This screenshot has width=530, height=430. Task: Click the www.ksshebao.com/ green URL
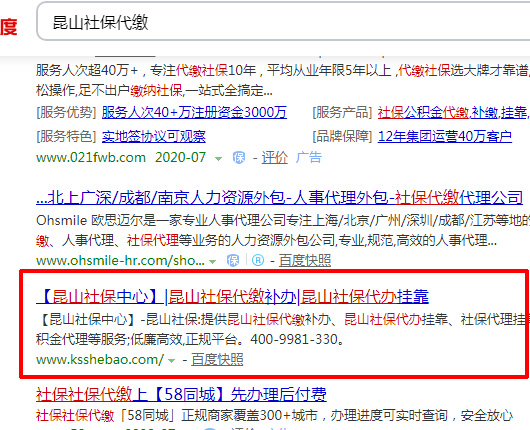(100, 359)
